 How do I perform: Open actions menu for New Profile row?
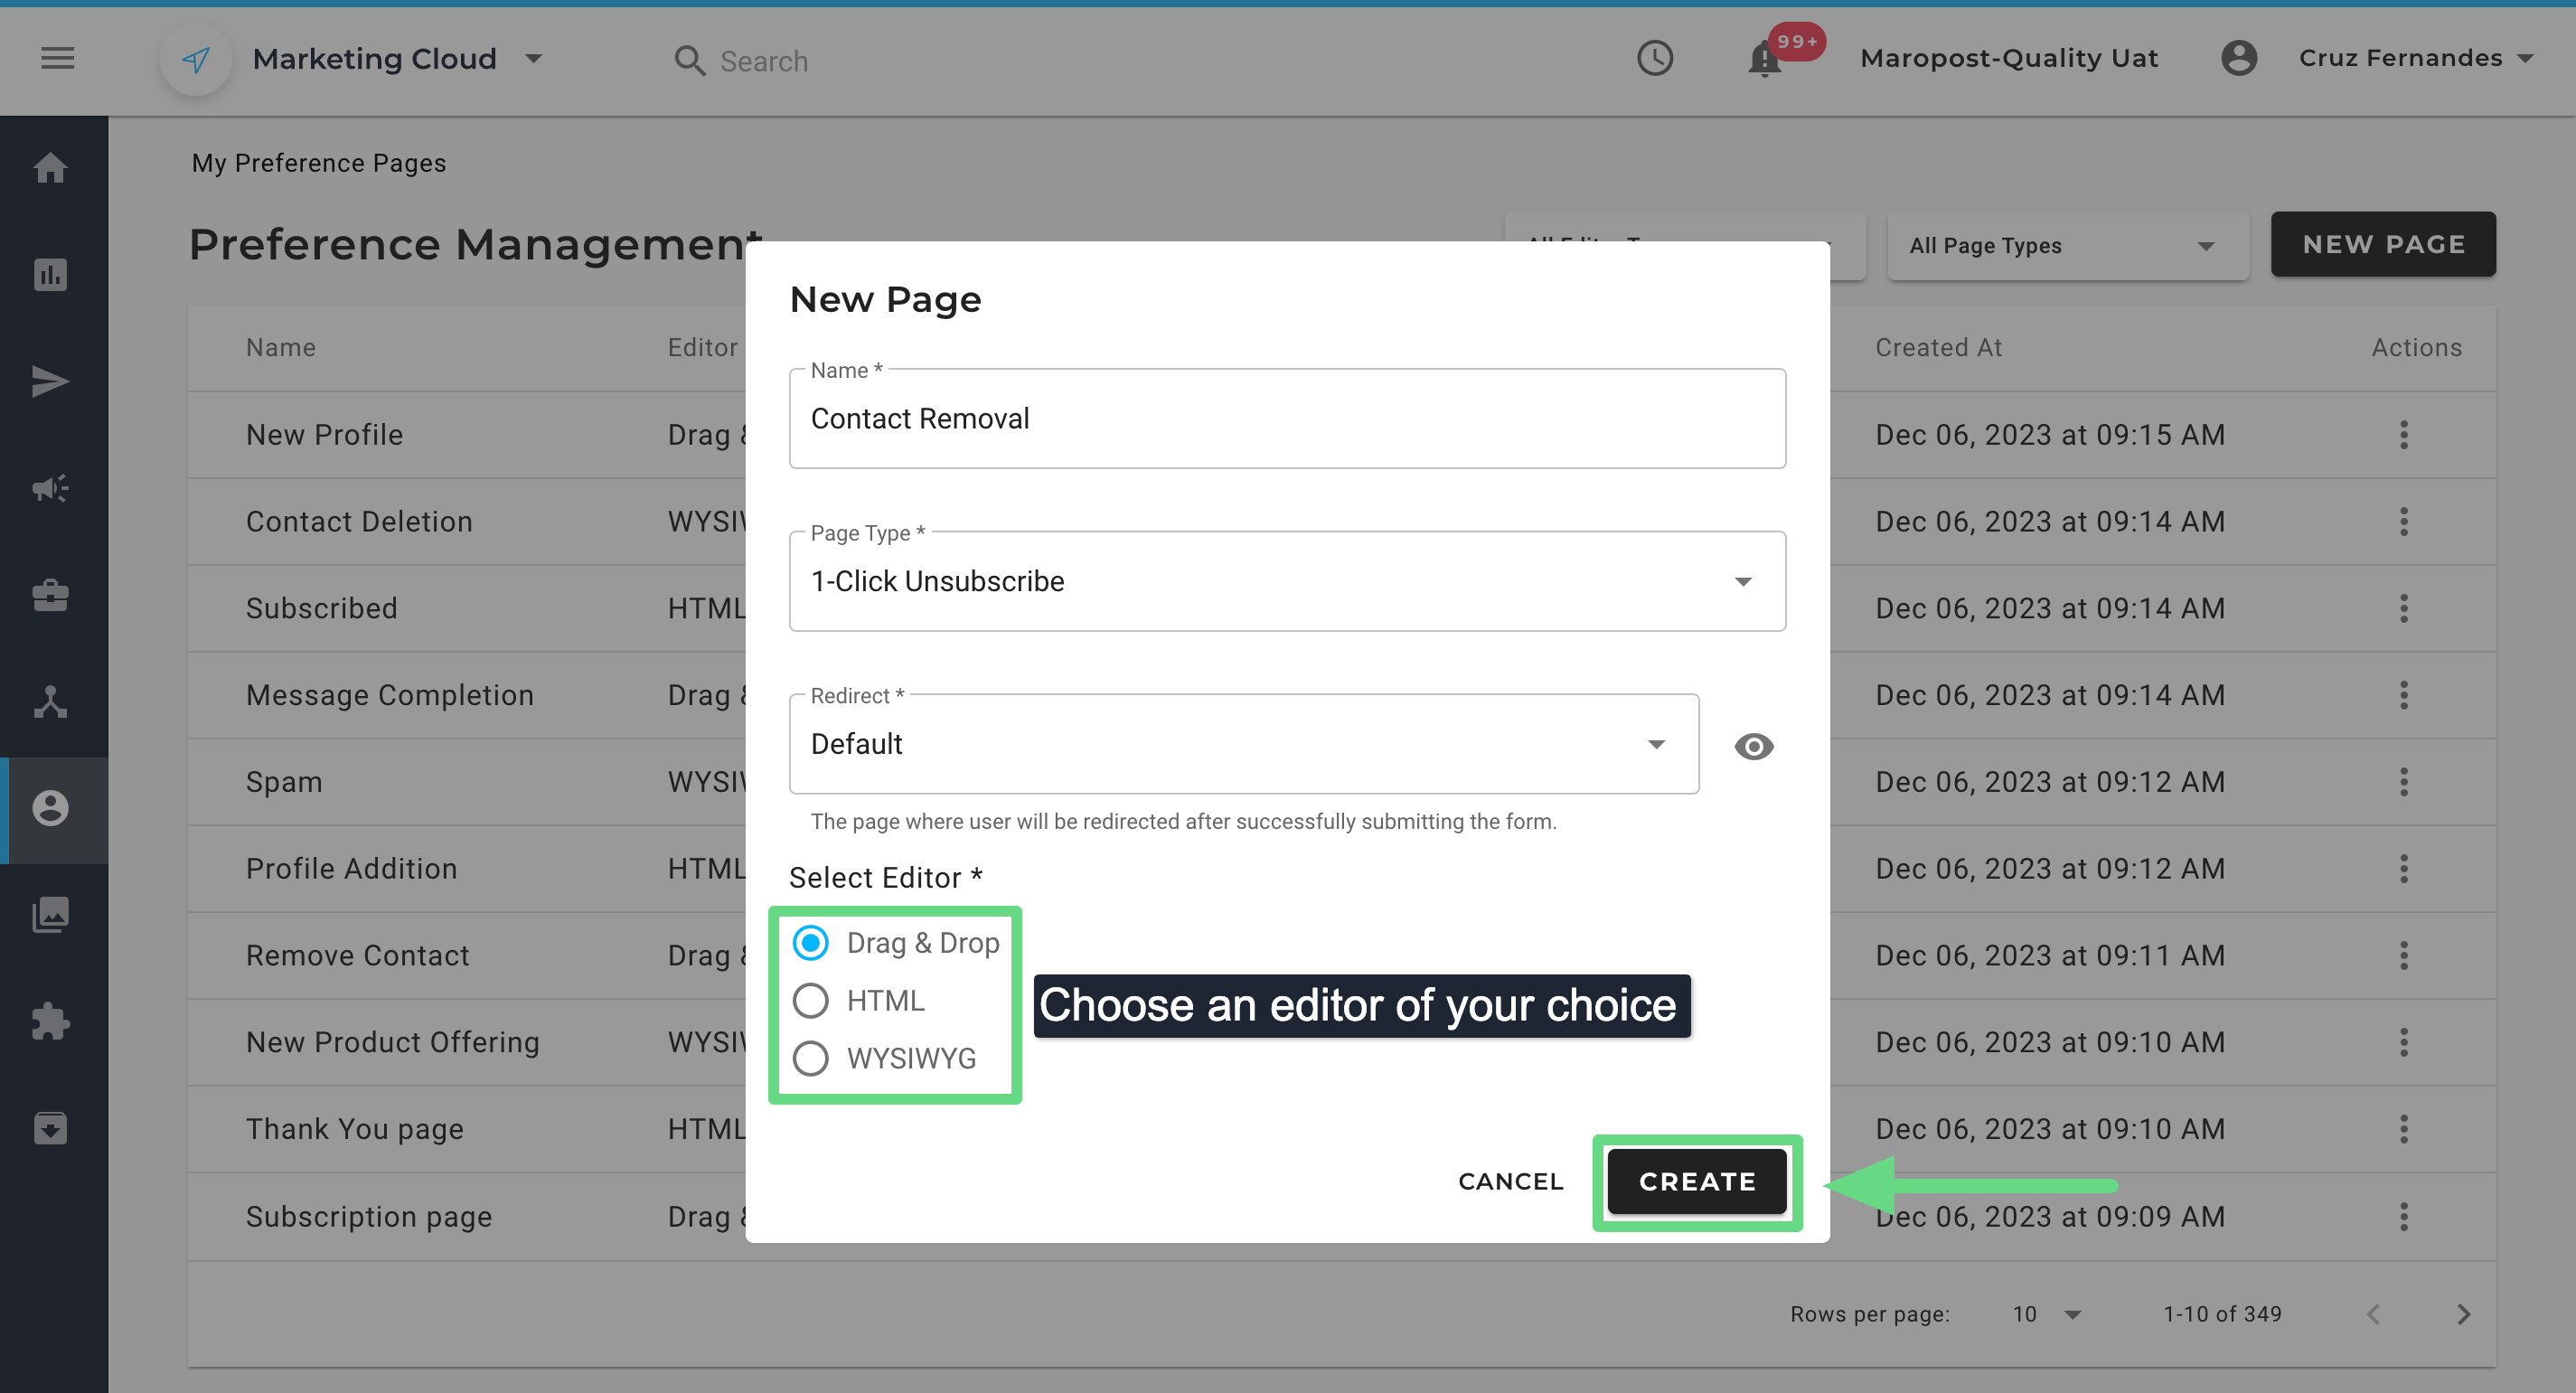tap(2403, 435)
